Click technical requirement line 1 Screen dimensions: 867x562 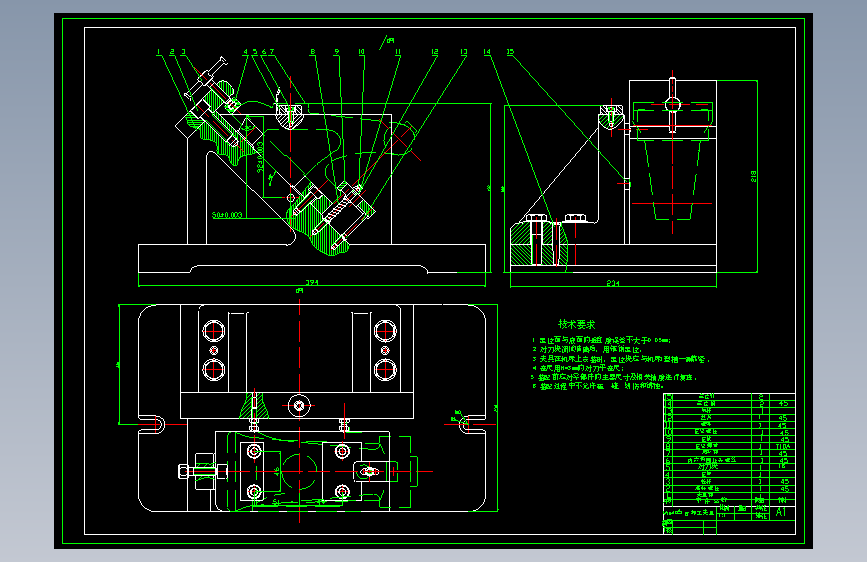[601, 340]
